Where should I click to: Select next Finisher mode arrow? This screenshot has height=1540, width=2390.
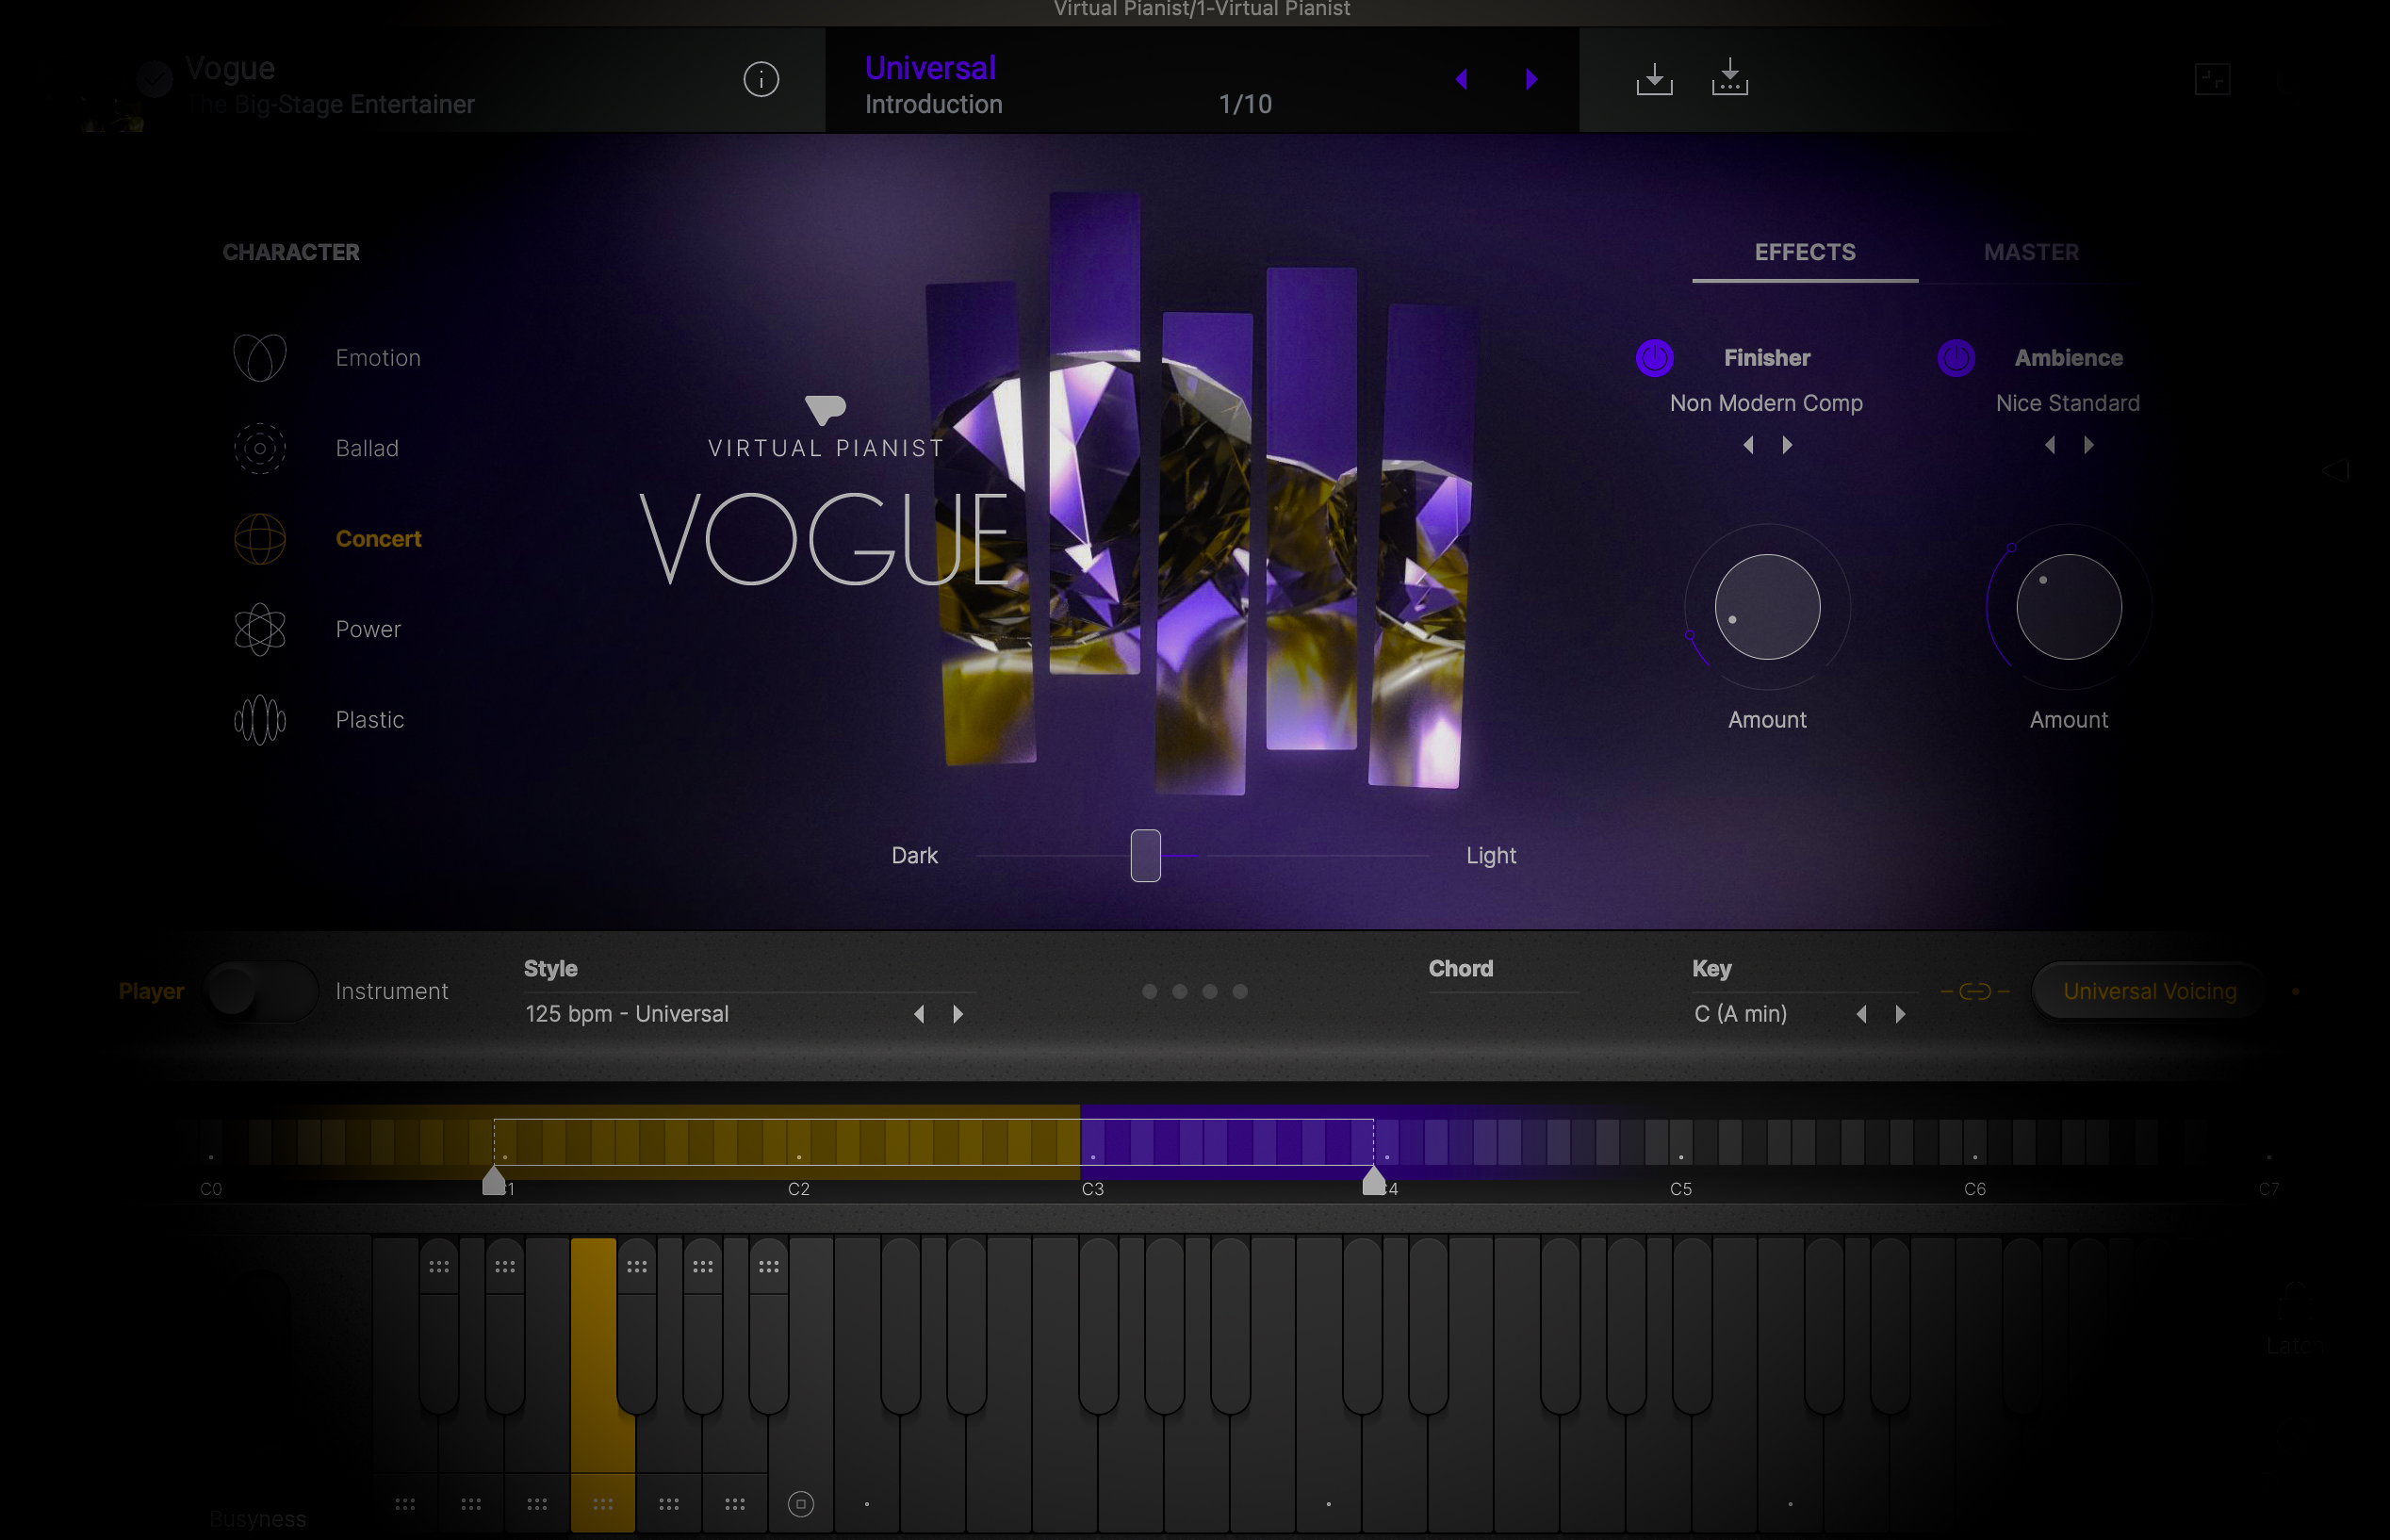coord(1787,445)
